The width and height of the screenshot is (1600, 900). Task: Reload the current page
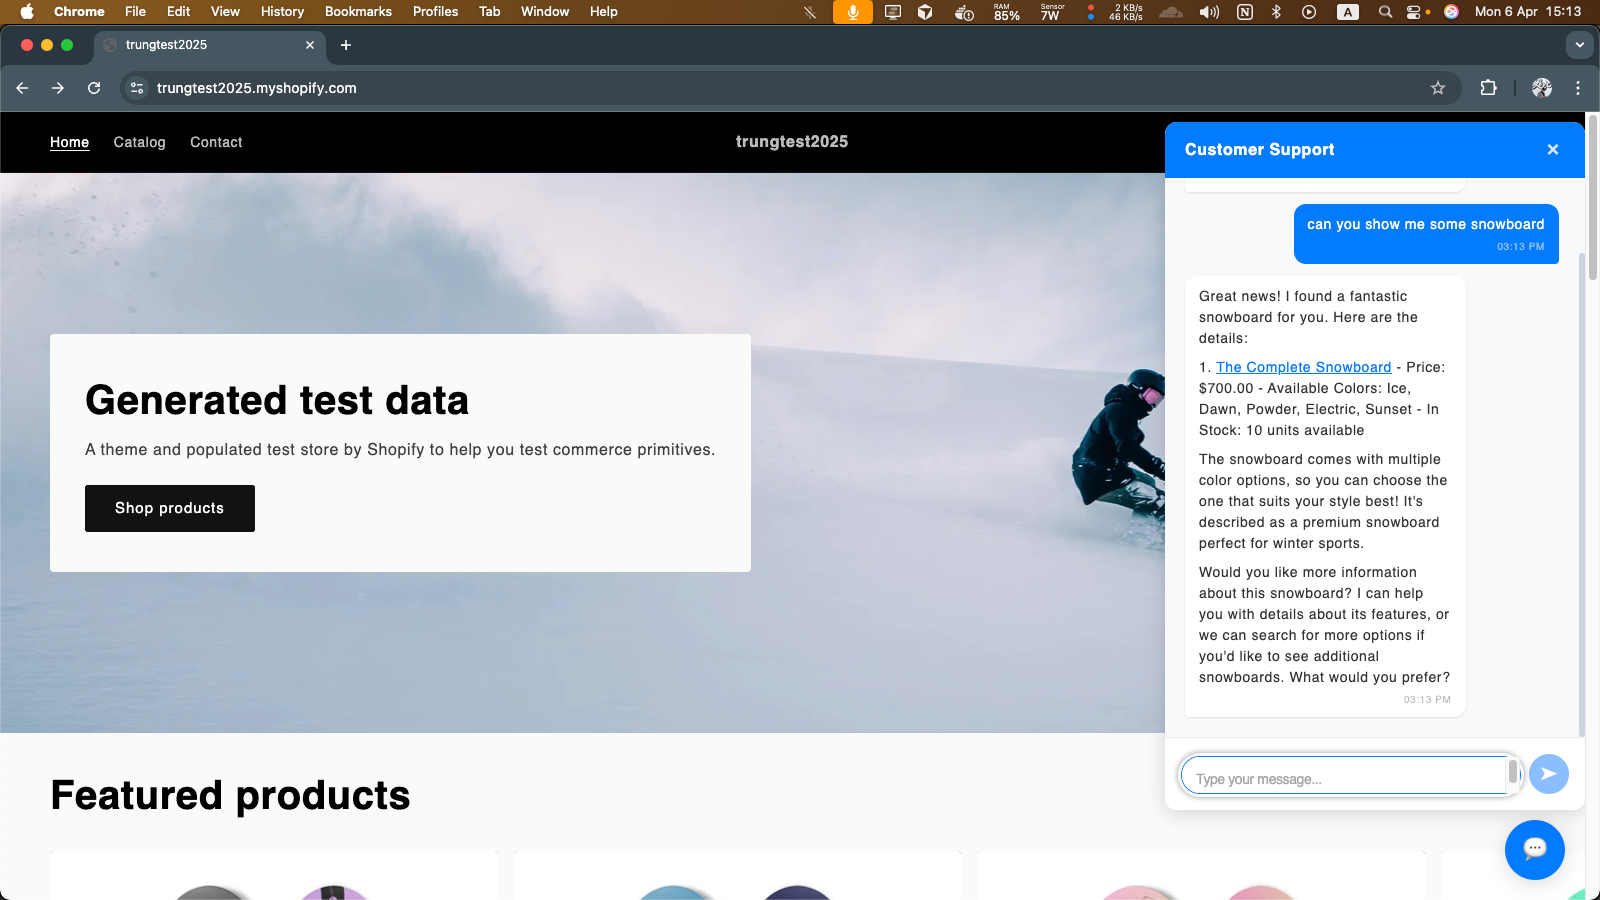pyautogui.click(x=94, y=88)
